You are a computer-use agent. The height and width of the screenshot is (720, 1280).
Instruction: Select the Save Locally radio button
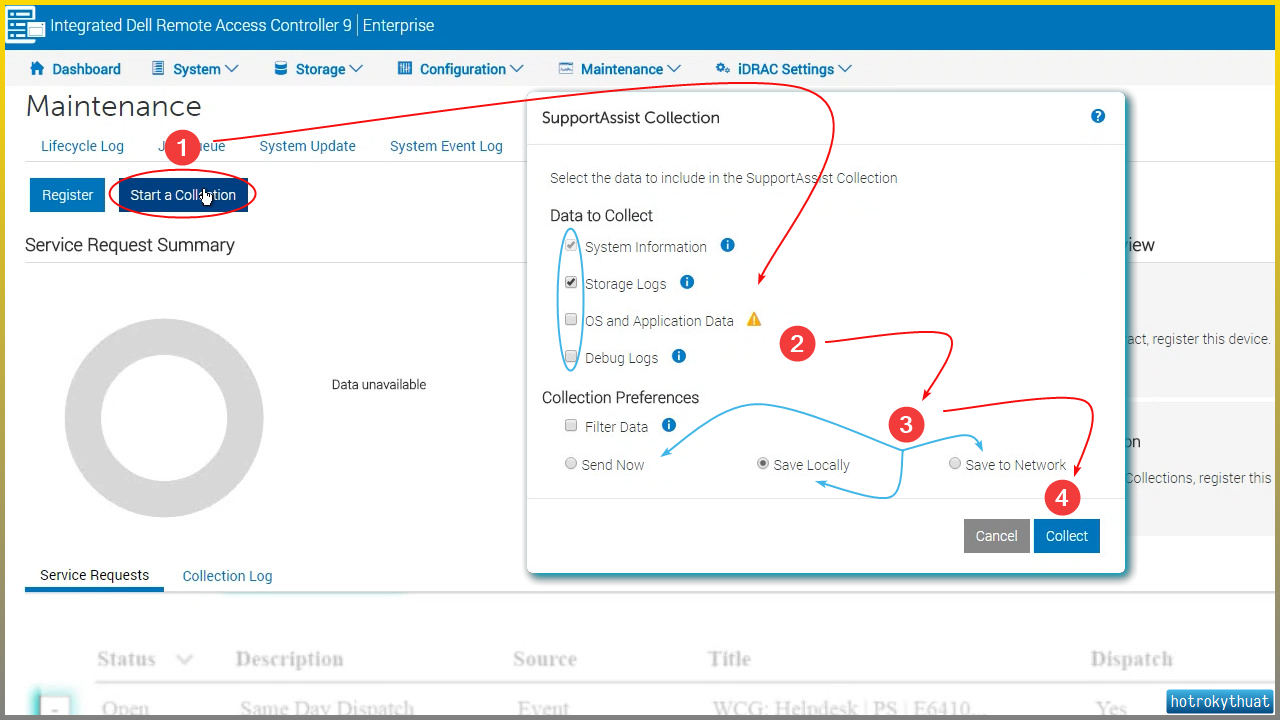coord(763,464)
